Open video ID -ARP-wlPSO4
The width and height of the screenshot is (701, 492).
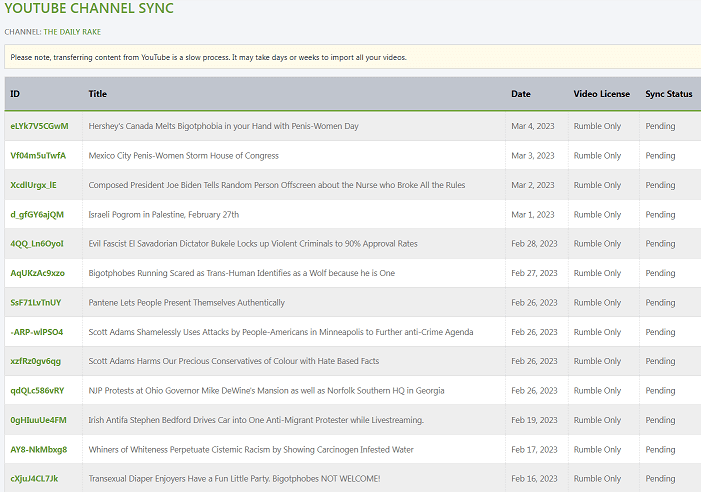pos(37,332)
